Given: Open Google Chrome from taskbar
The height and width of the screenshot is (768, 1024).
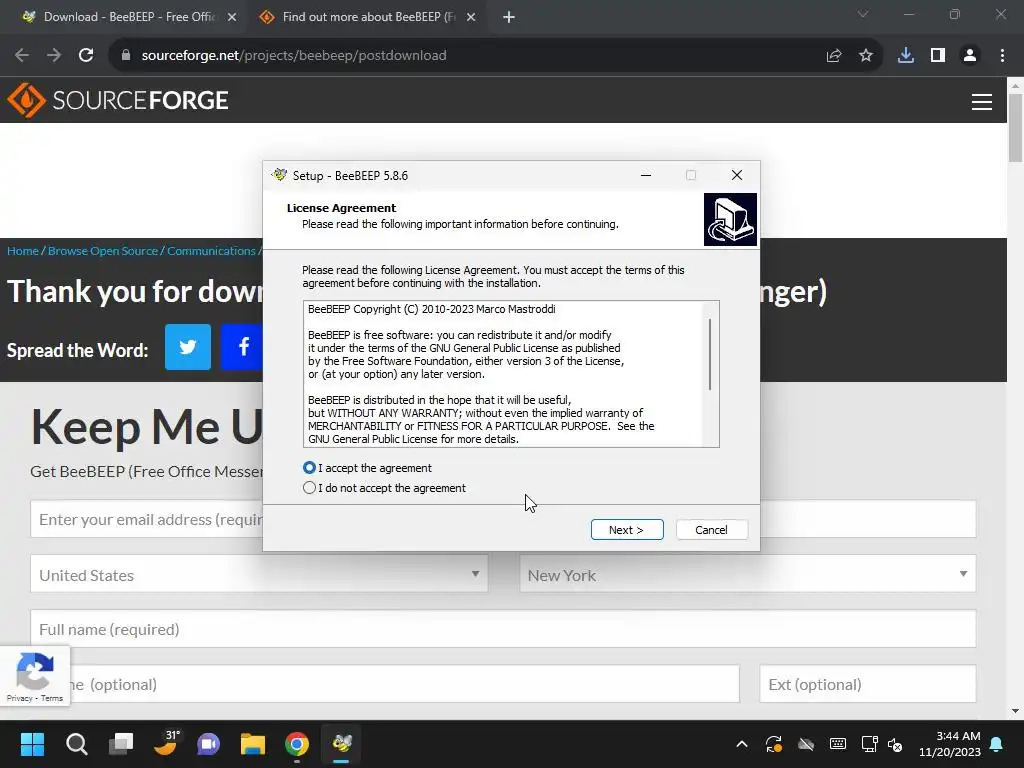Looking at the screenshot, I should coord(297,744).
